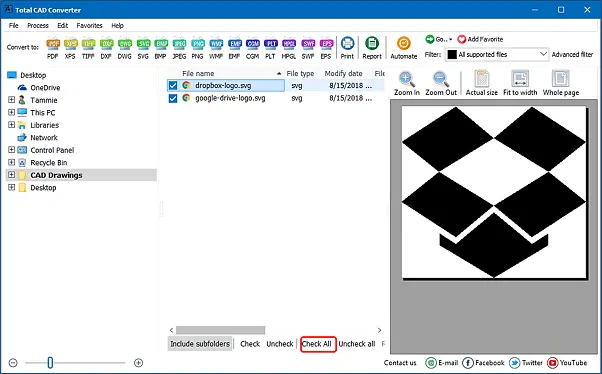Image resolution: width=602 pixels, height=374 pixels.
Task: Convert to CGM format
Action: coord(253,48)
